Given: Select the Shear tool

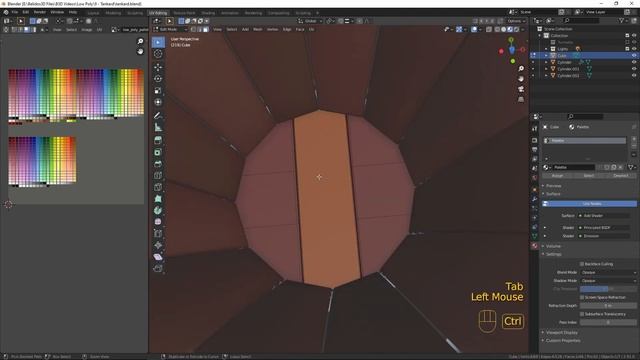Looking at the screenshot, I should pos(158,257).
